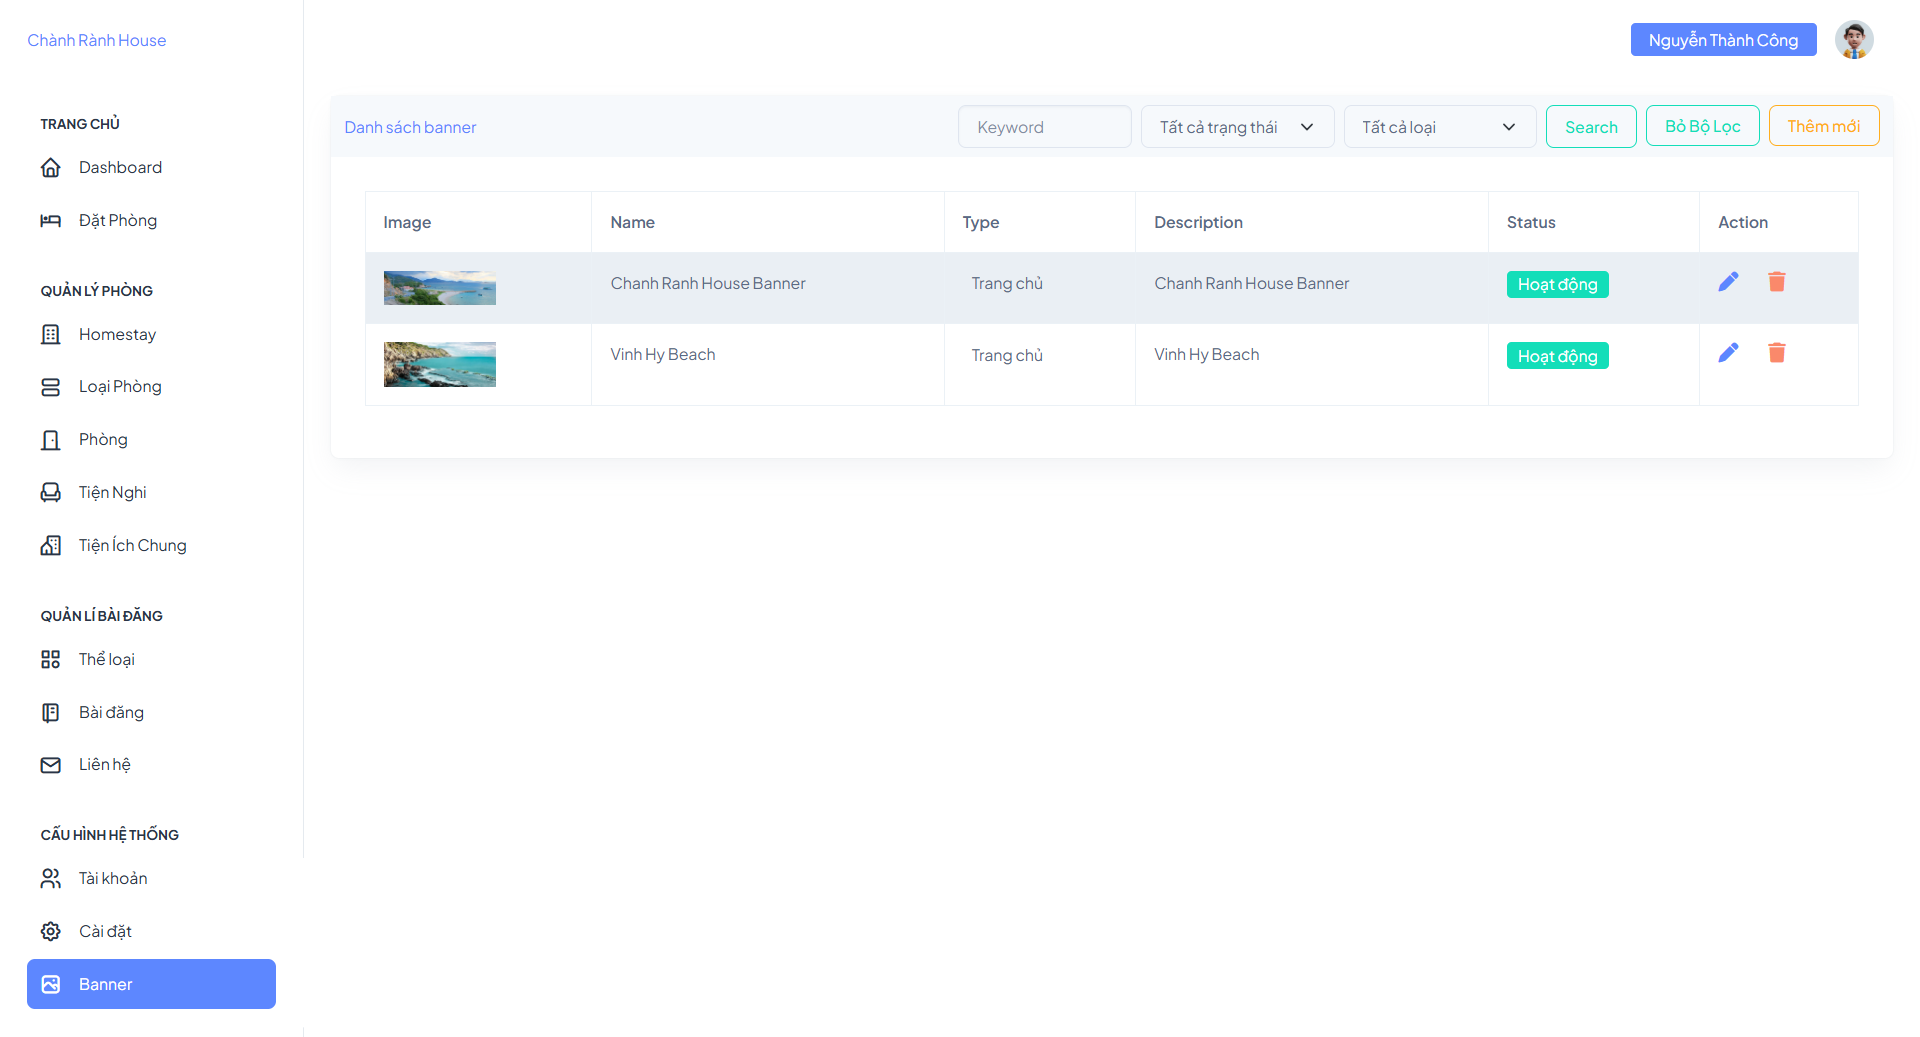Select the Banner sidebar item
Image resolution: width=1920 pixels, height=1037 pixels.
pos(151,984)
